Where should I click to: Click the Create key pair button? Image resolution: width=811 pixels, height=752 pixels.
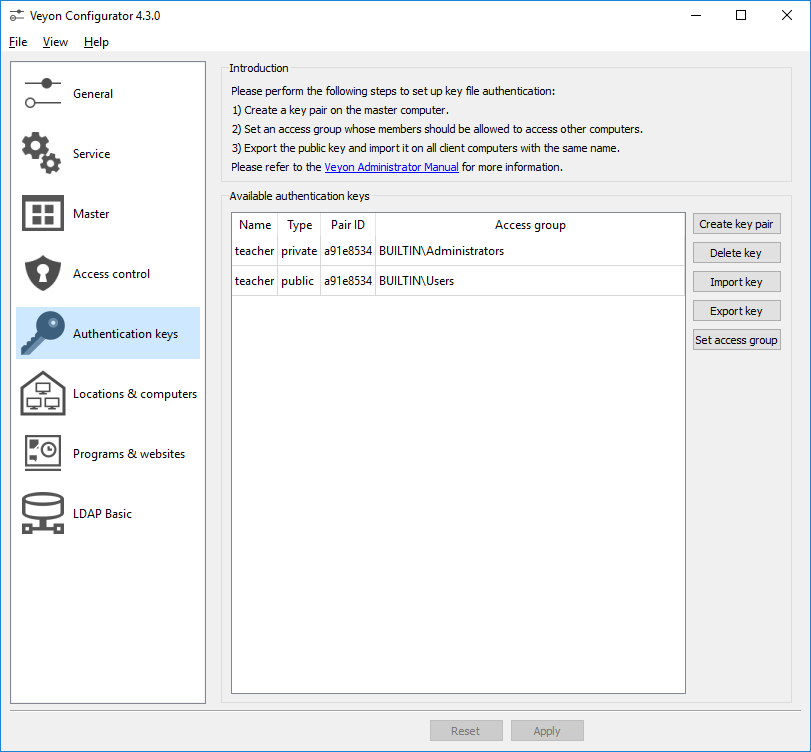(736, 224)
